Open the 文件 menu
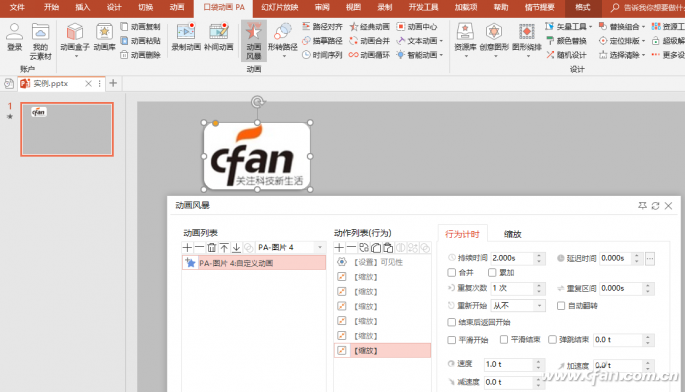 [17, 7]
